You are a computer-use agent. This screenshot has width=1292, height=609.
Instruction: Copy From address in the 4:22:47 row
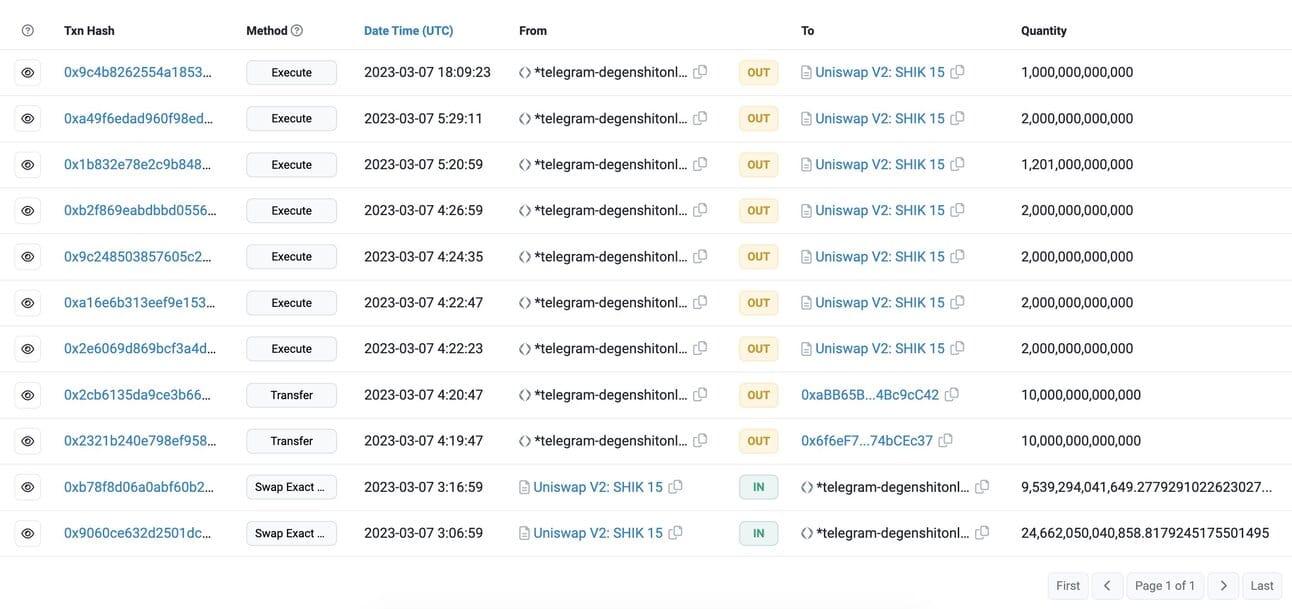[700, 302]
